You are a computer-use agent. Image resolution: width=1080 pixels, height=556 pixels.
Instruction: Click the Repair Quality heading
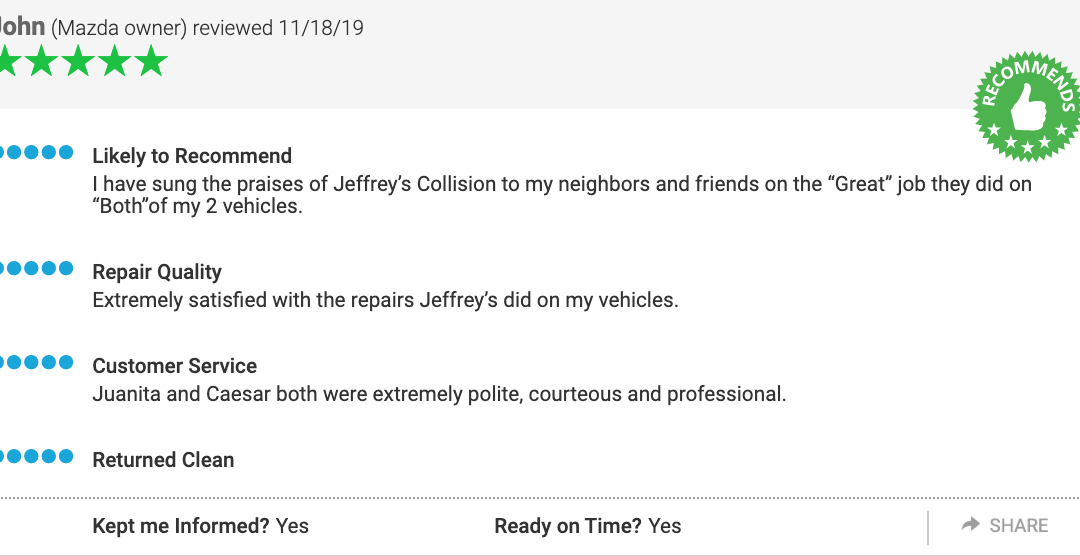(157, 272)
